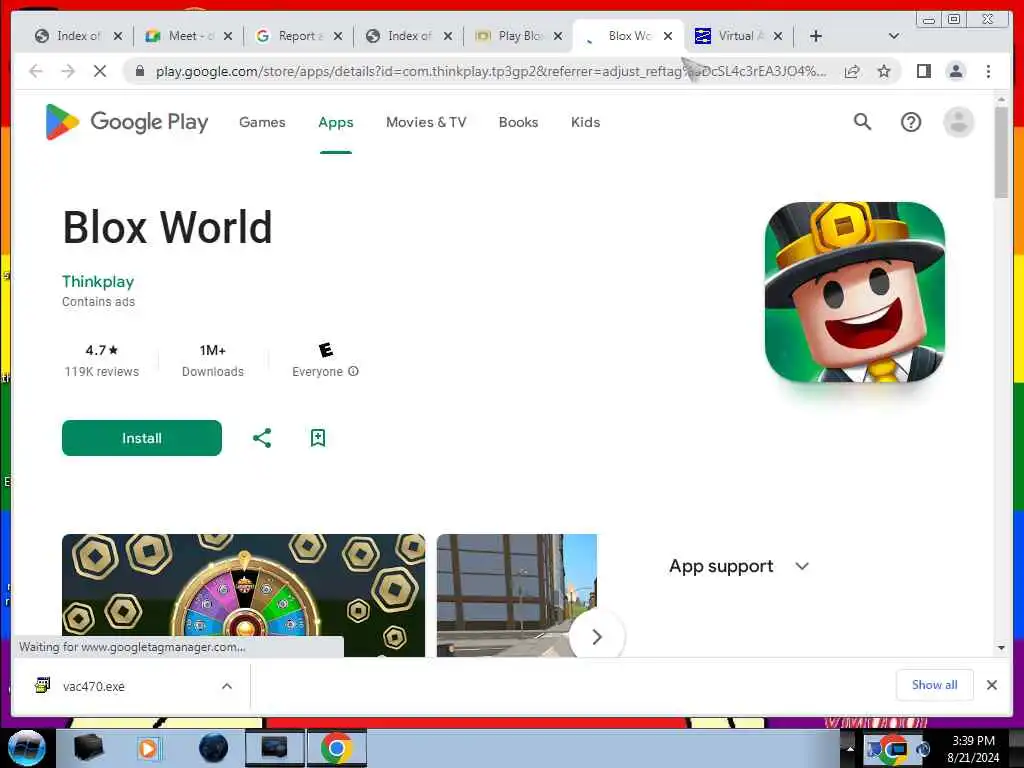Expand the App support section

(x=739, y=566)
